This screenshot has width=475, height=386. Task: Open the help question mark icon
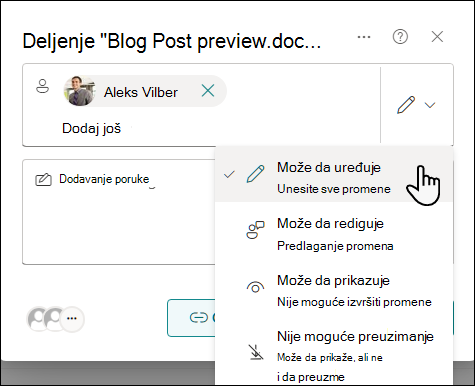click(x=400, y=37)
